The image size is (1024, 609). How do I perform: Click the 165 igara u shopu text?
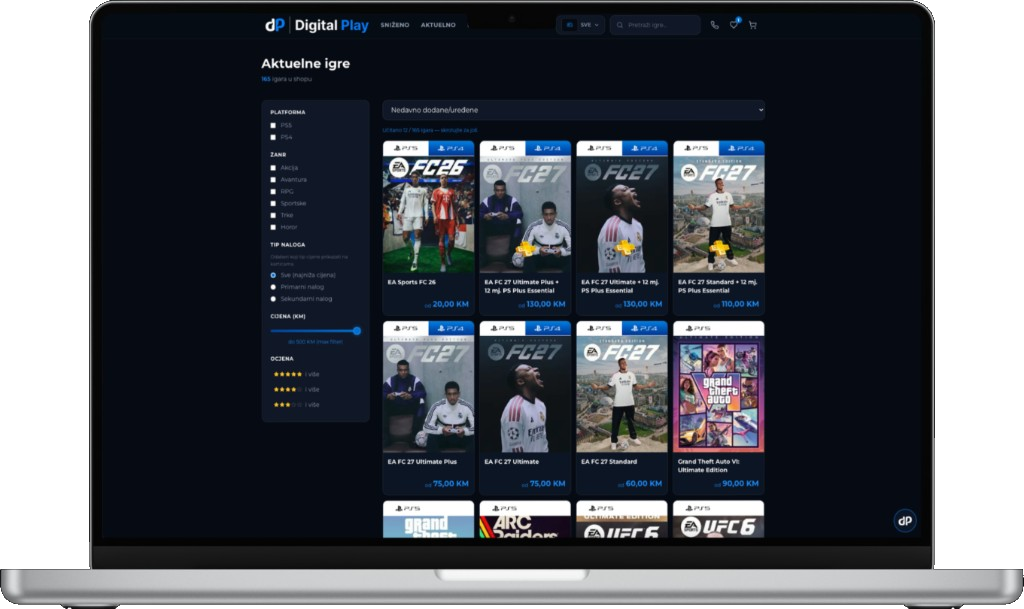[x=287, y=79]
